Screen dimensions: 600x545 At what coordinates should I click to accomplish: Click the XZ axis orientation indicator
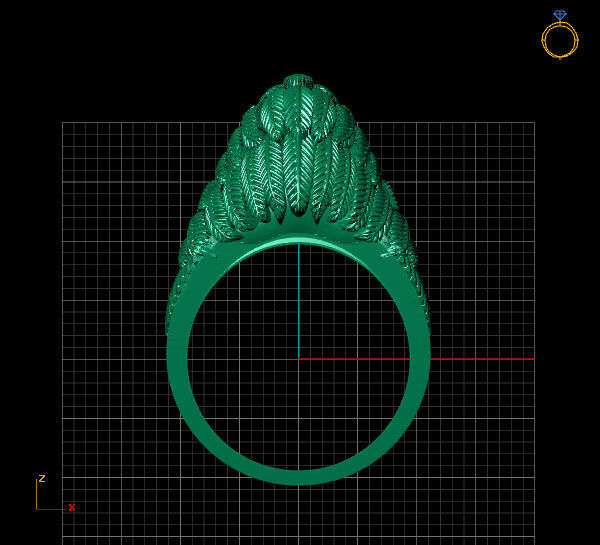click(55, 493)
